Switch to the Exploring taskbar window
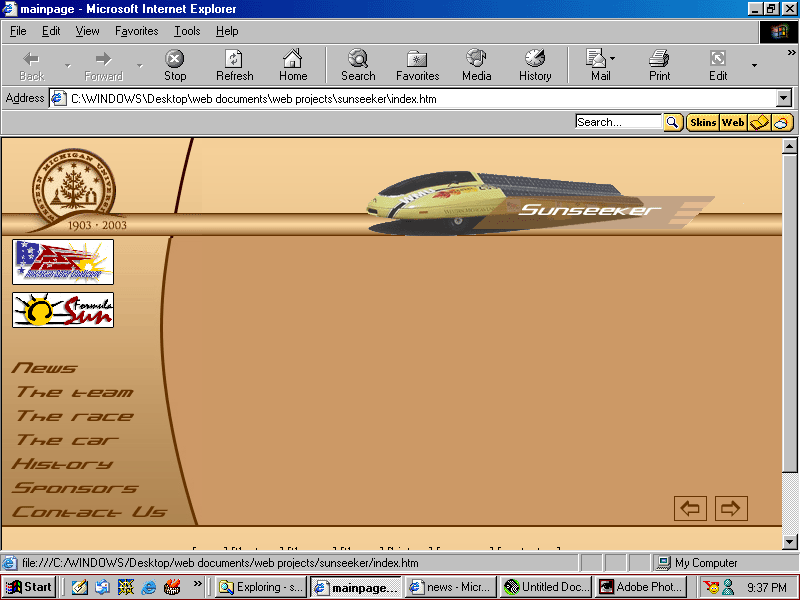Screen dimensions: 800x600 pyautogui.click(x=261, y=587)
